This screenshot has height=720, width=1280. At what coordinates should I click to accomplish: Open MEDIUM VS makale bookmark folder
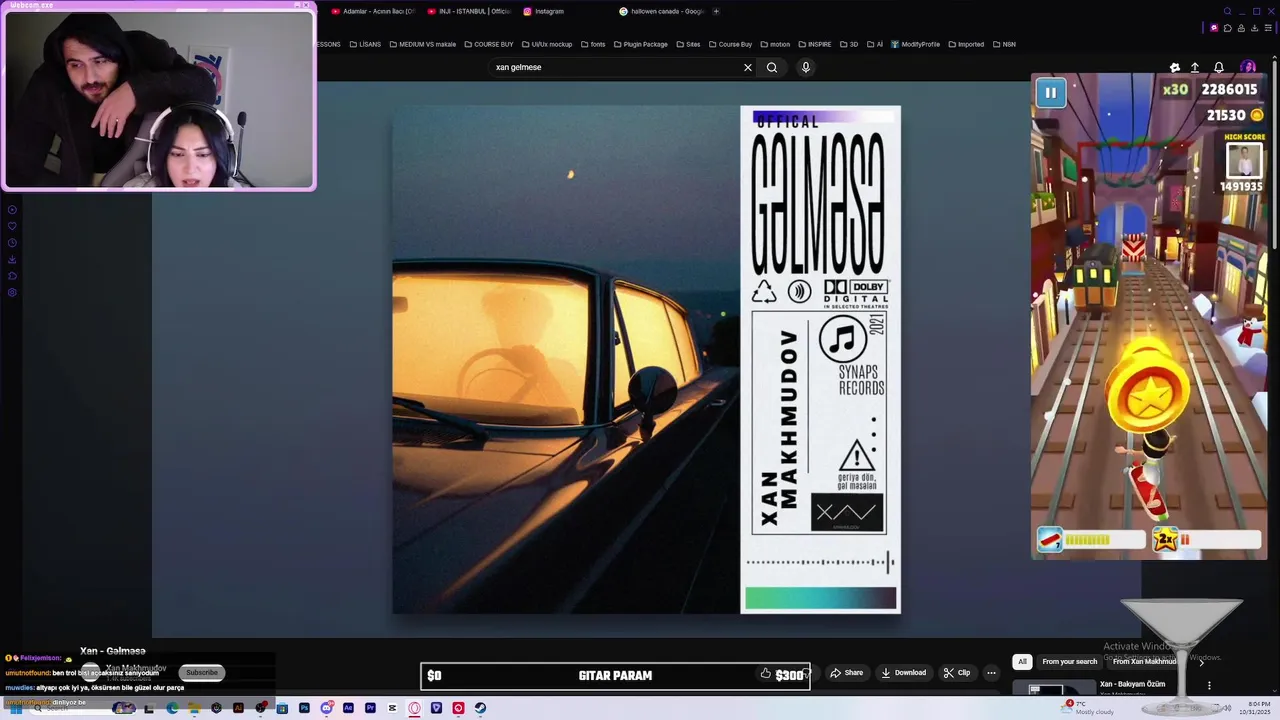(422, 44)
